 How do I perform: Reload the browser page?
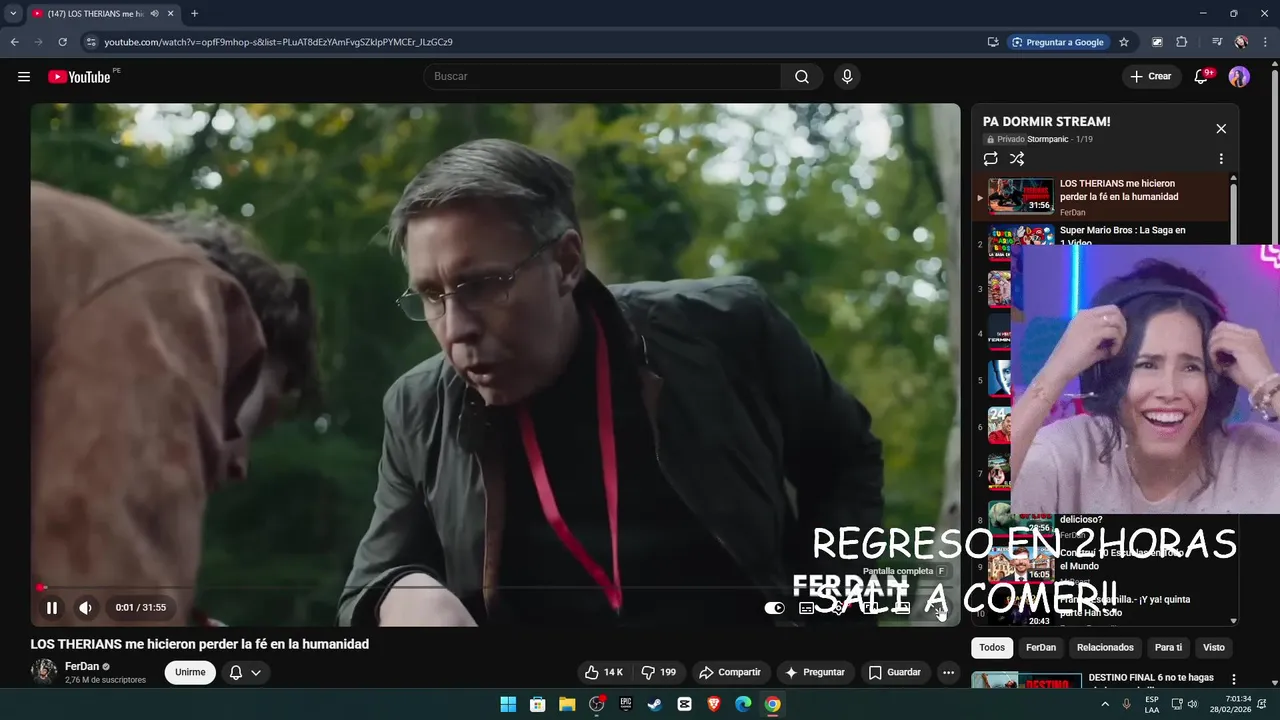pyautogui.click(x=62, y=42)
